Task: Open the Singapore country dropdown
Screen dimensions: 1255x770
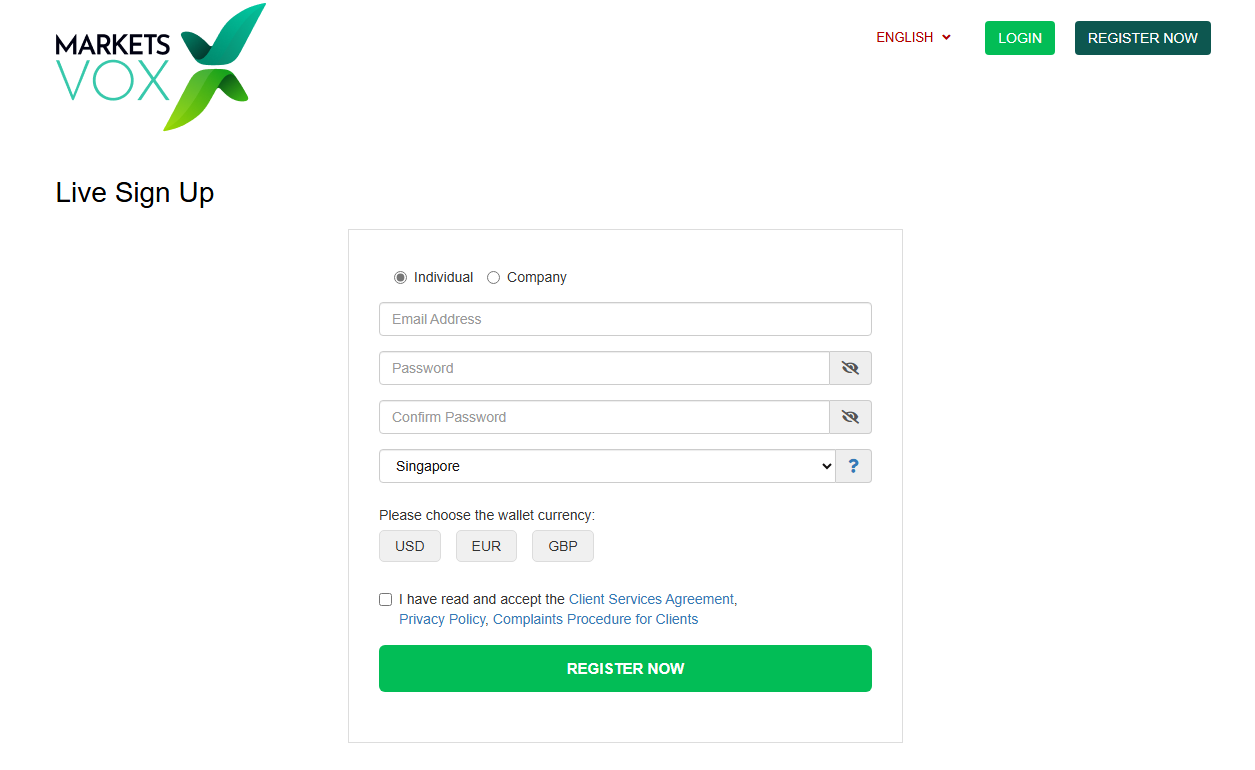Action: click(607, 466)
